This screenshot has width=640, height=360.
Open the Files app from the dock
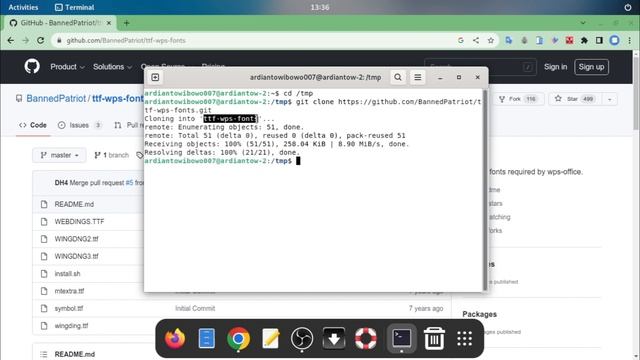[207, 338]
